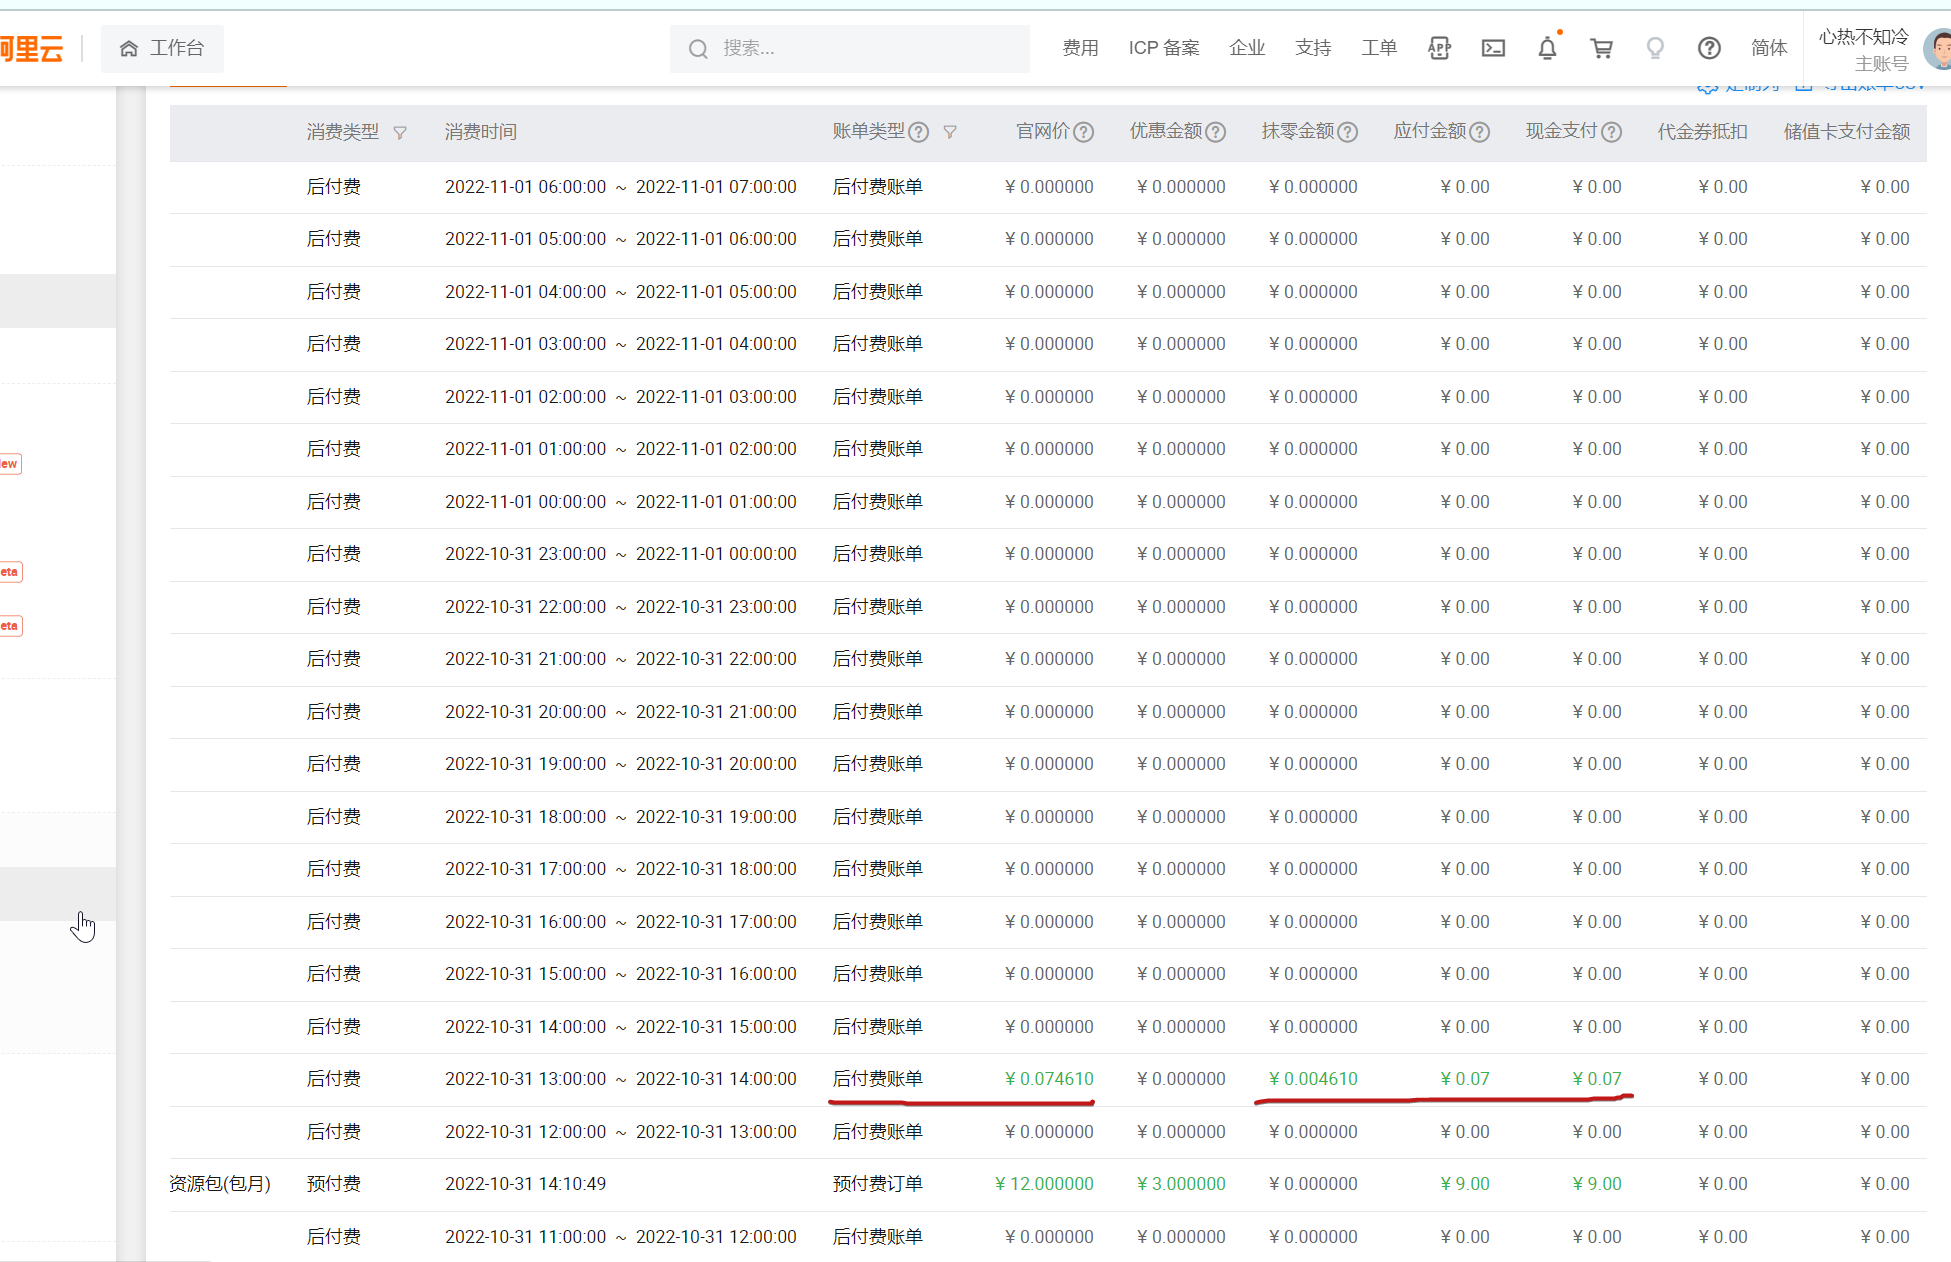Click the API tools icon
Image resolution: width=1951 pixels, height=1262 pixels.
tap(1439, 48)
